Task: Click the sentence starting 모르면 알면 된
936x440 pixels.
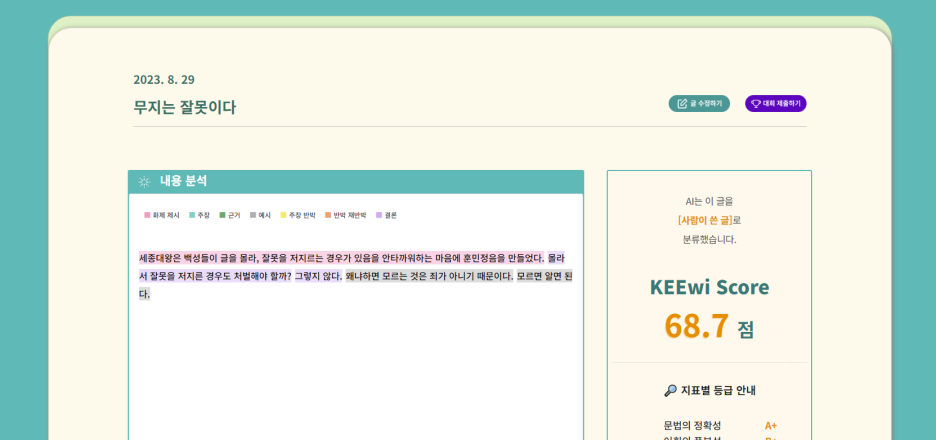Action: pyautogui.click(x=544, y=276)
